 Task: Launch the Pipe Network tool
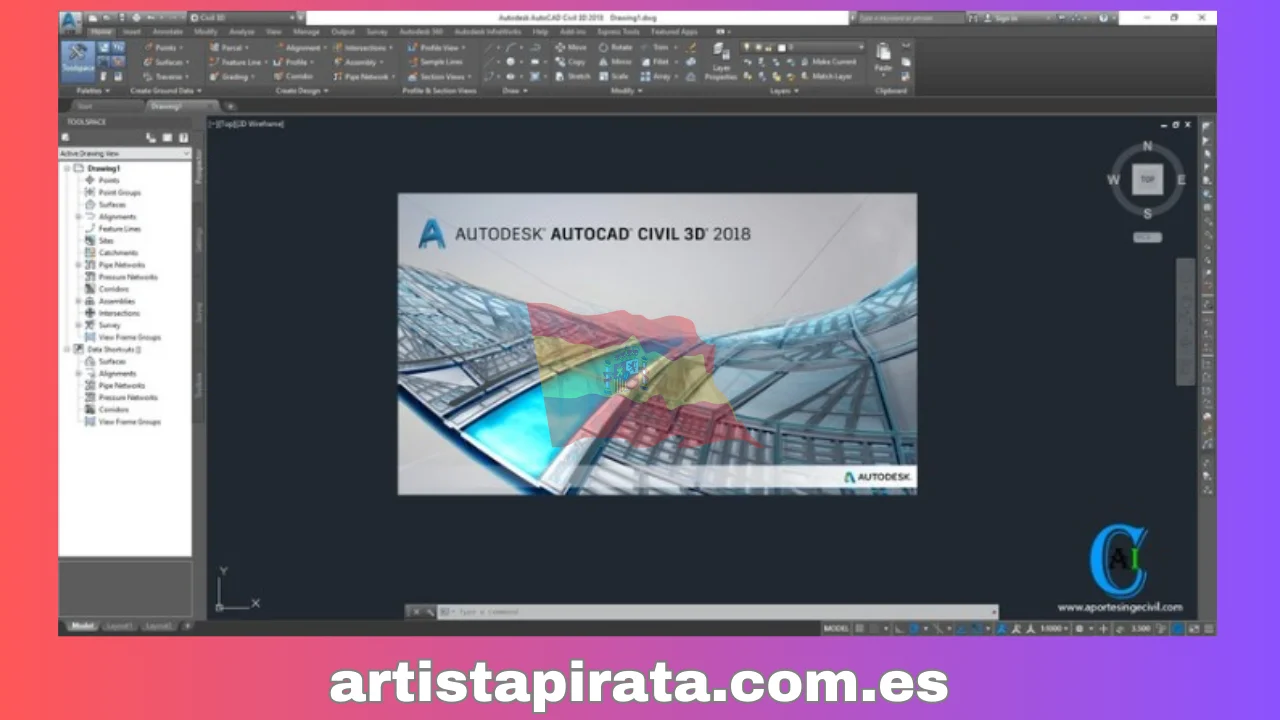362,76
